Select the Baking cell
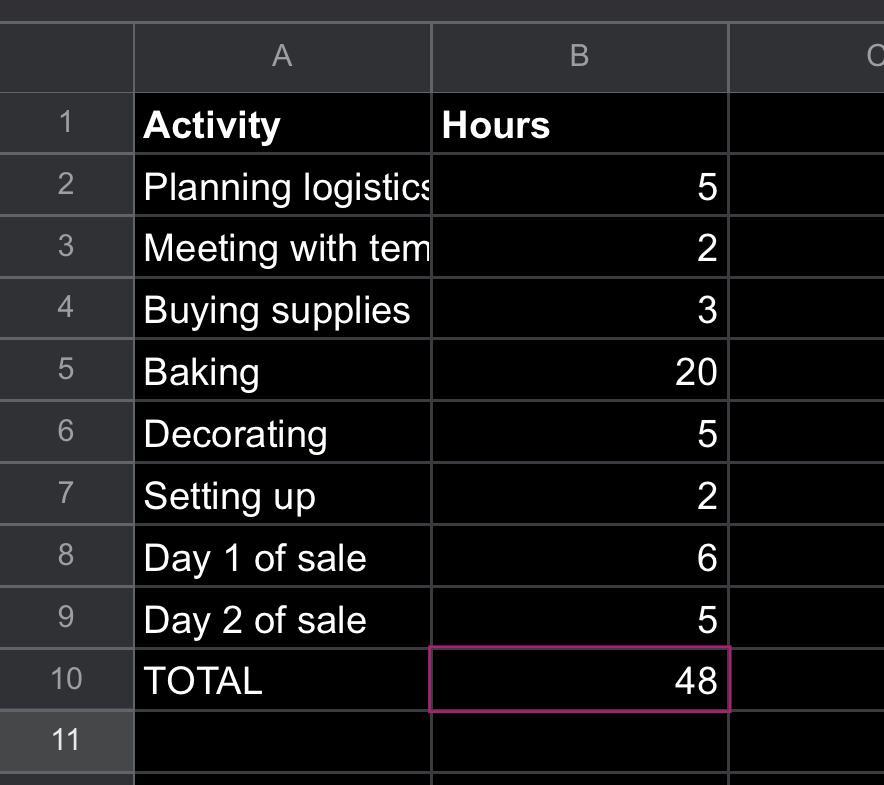 [x=282, y=371]
